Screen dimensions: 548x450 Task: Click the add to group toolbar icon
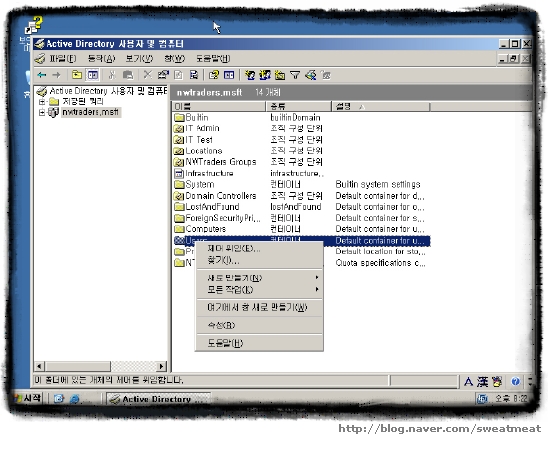(326, 75)
